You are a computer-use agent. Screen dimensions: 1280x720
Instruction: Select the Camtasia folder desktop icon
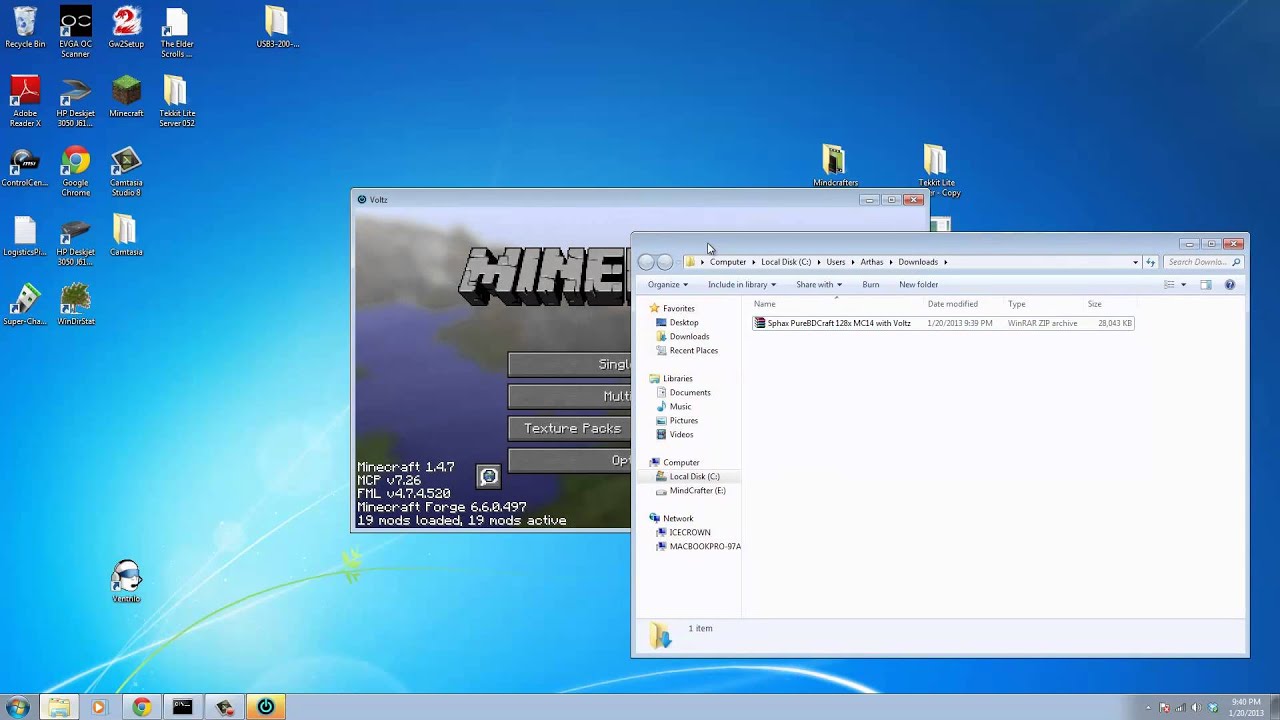[x=126, y=236]
